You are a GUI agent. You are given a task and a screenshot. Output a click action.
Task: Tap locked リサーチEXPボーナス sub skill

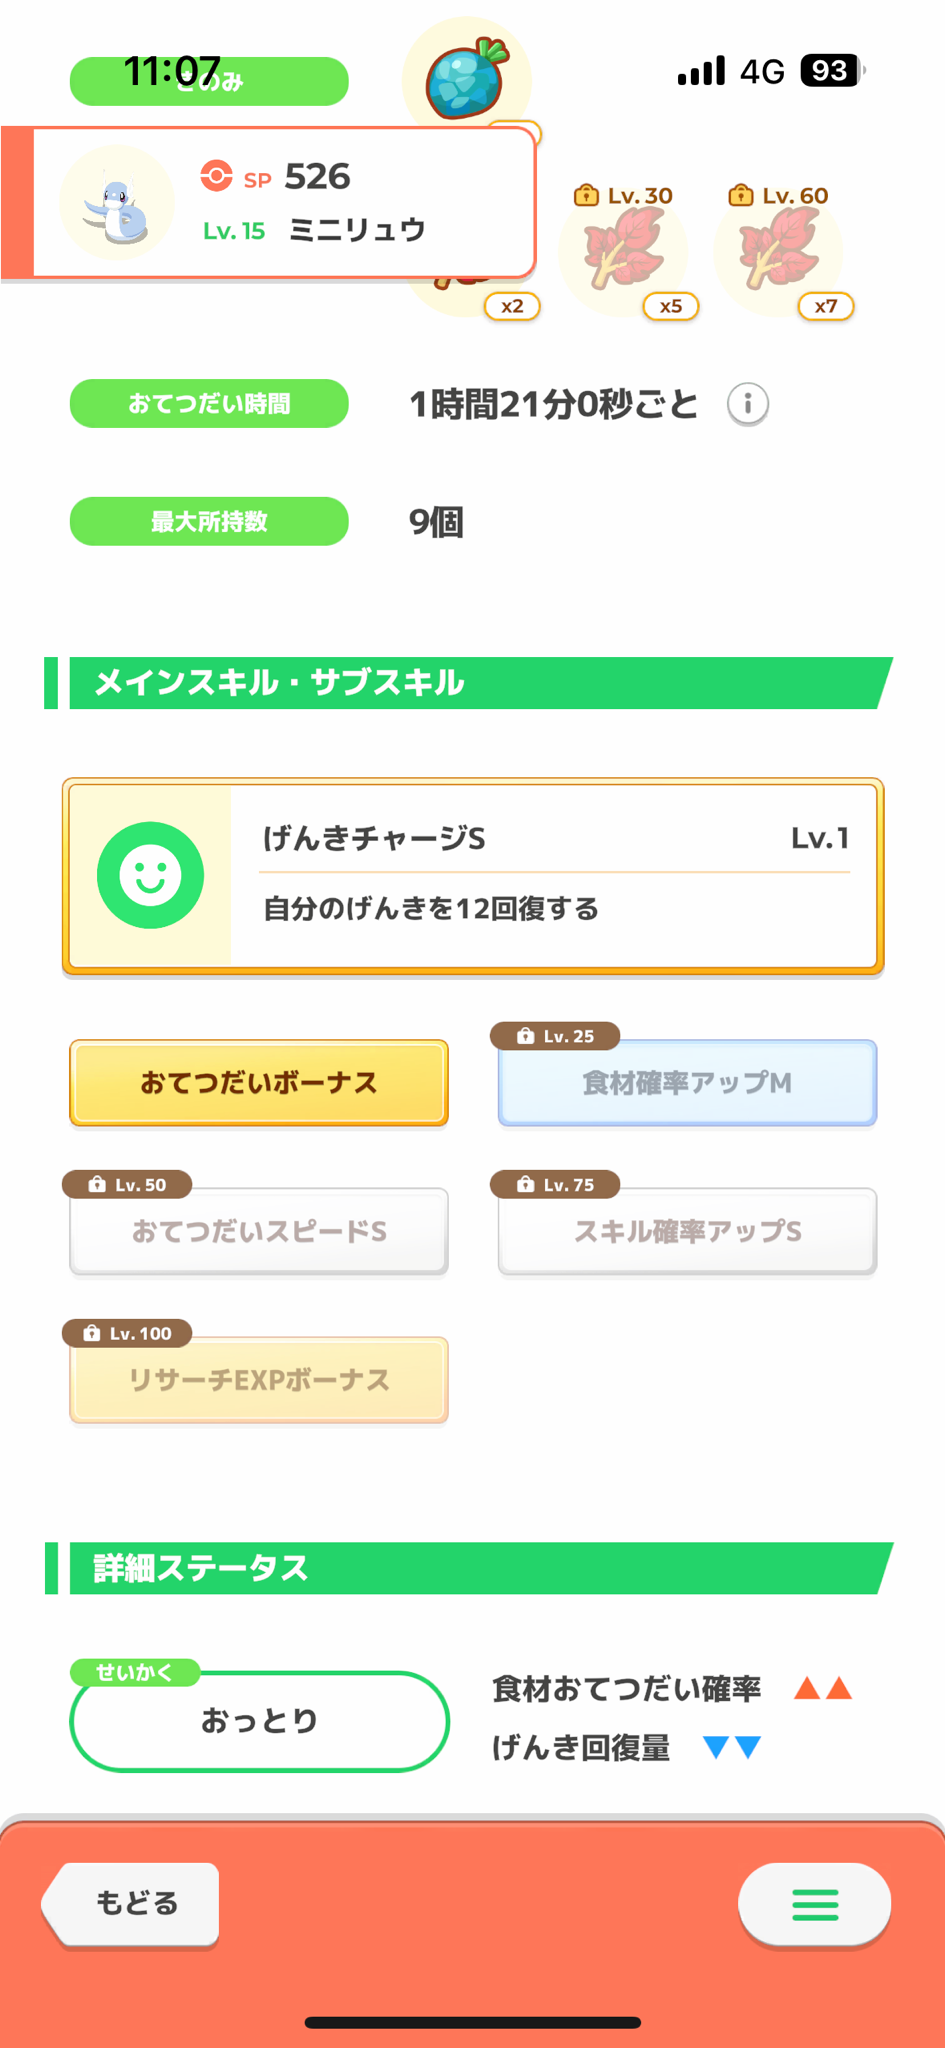259,1380
